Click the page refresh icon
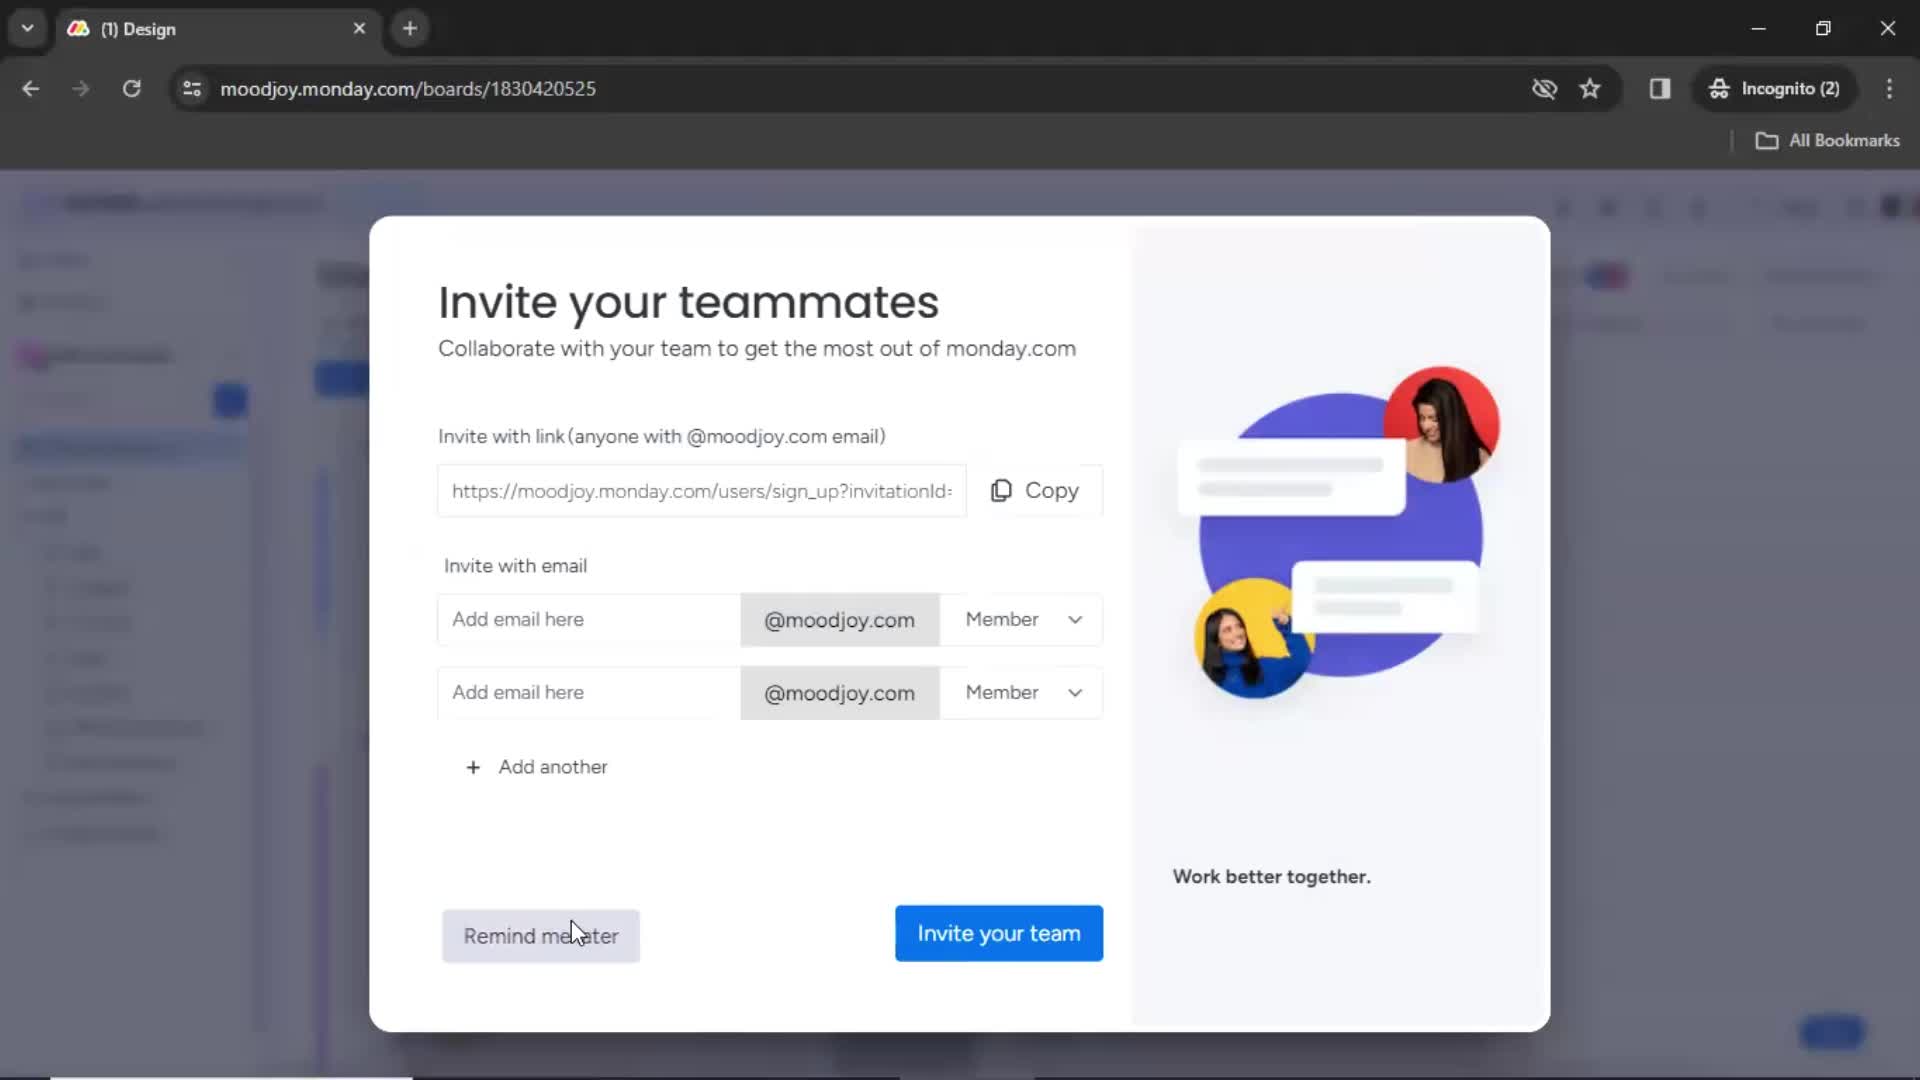This screenshot has width=1920, height=1080. pos(132,88)
